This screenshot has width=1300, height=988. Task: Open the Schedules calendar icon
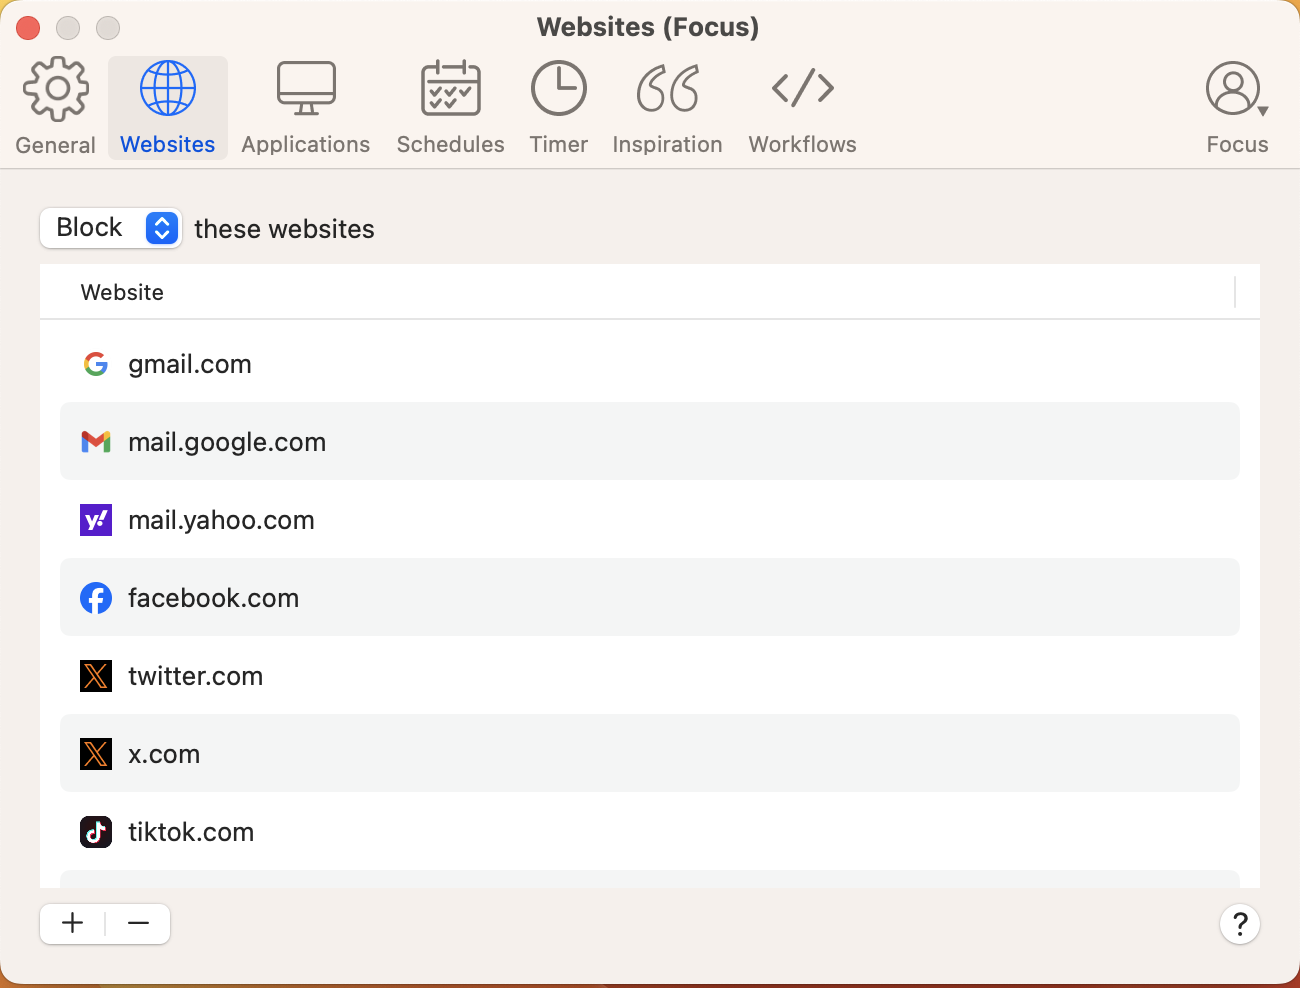[451, 89]
